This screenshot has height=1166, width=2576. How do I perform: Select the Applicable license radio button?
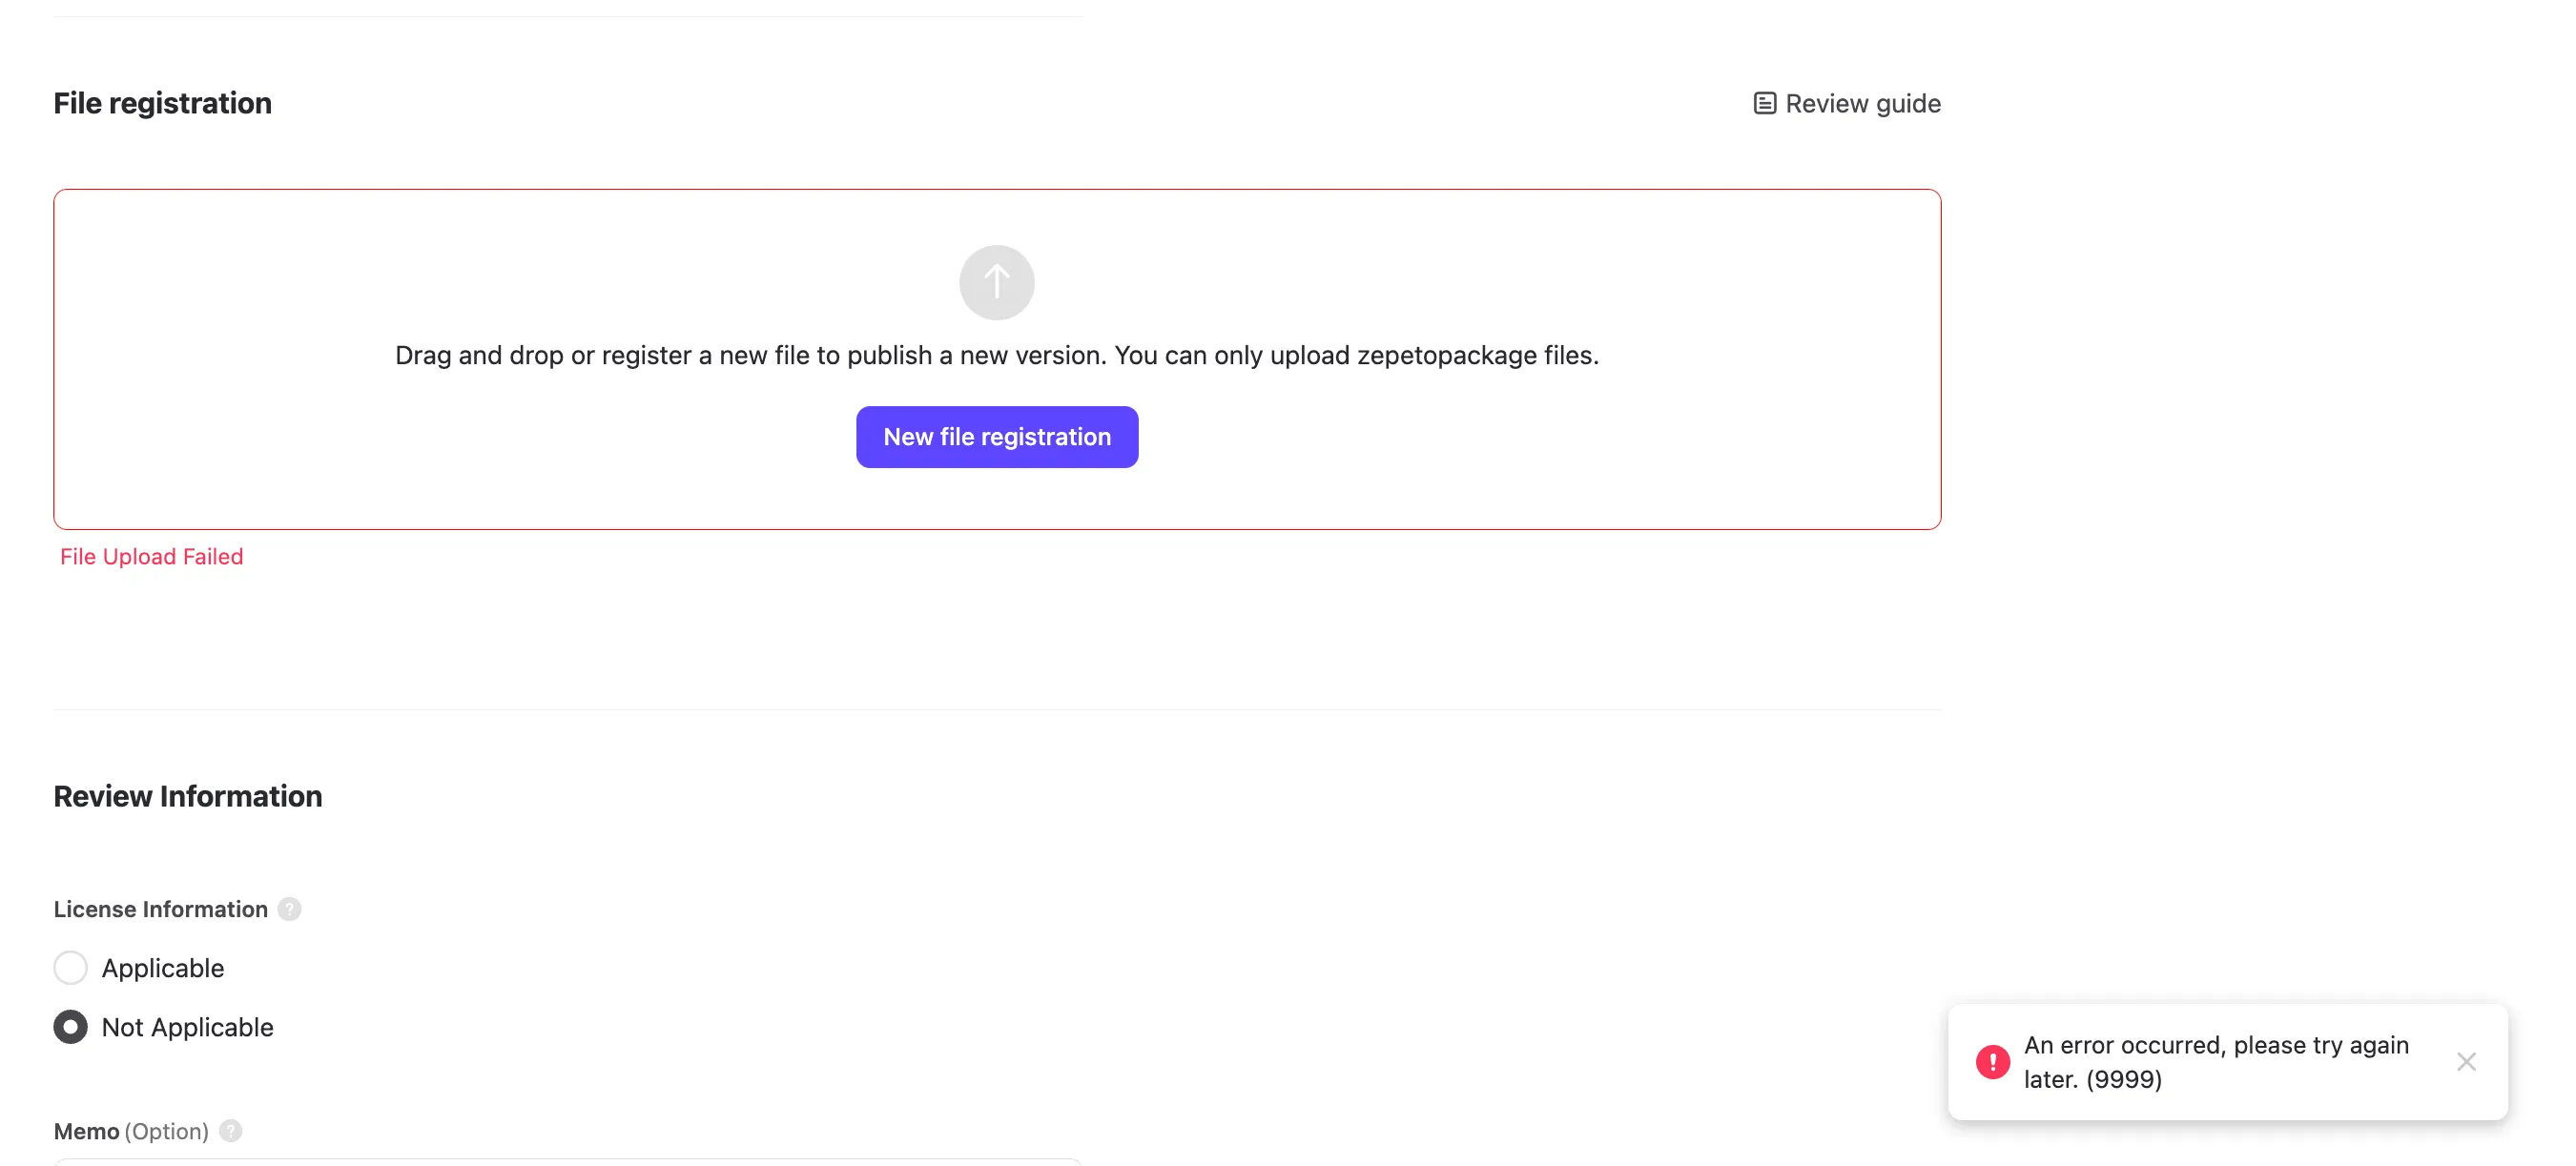[x=70, y=967]
